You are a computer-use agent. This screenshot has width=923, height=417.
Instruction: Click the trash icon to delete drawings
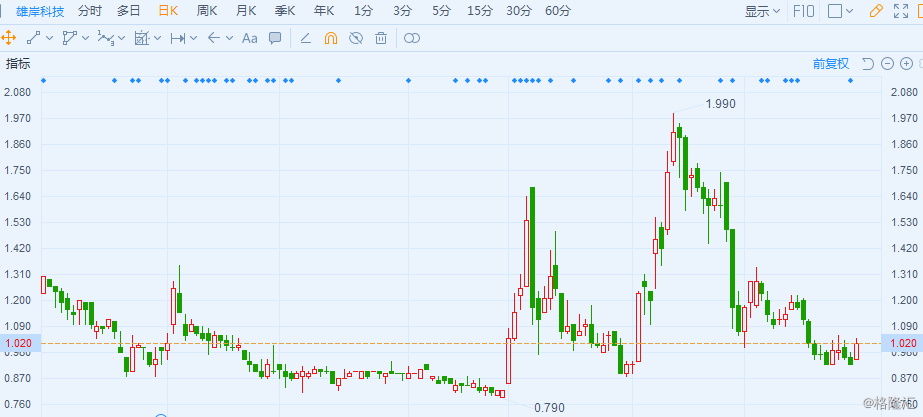tap(381, 38)
